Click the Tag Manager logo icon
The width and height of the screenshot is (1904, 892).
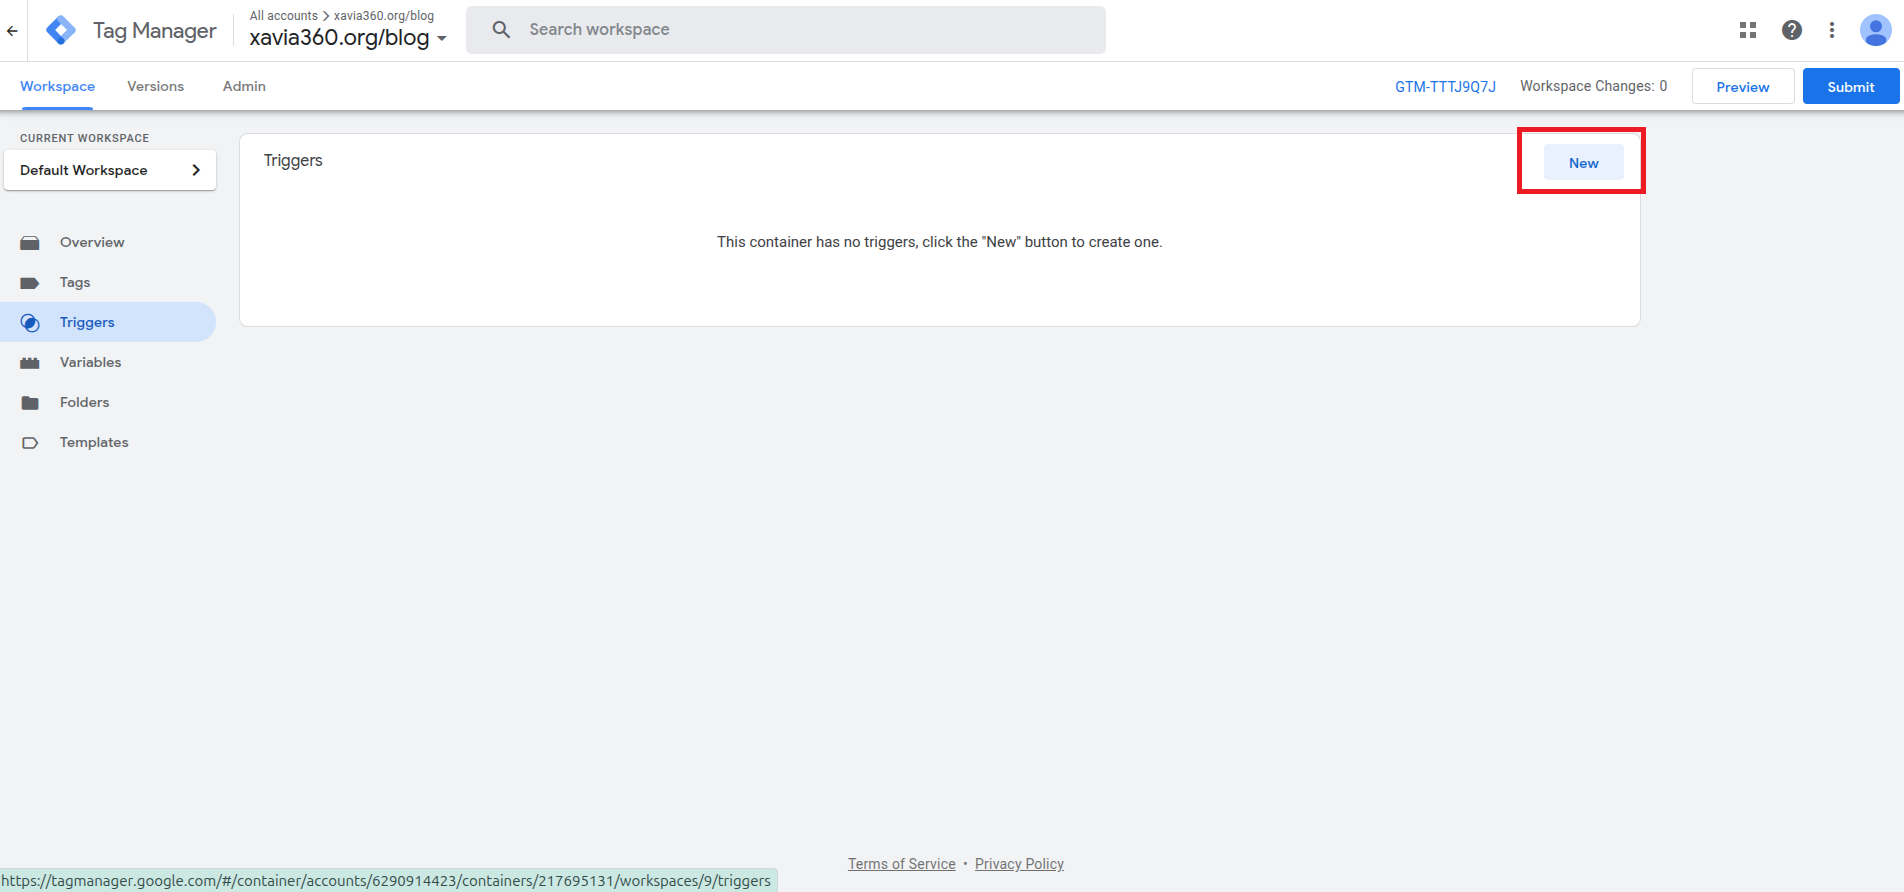tap(61, 31)
